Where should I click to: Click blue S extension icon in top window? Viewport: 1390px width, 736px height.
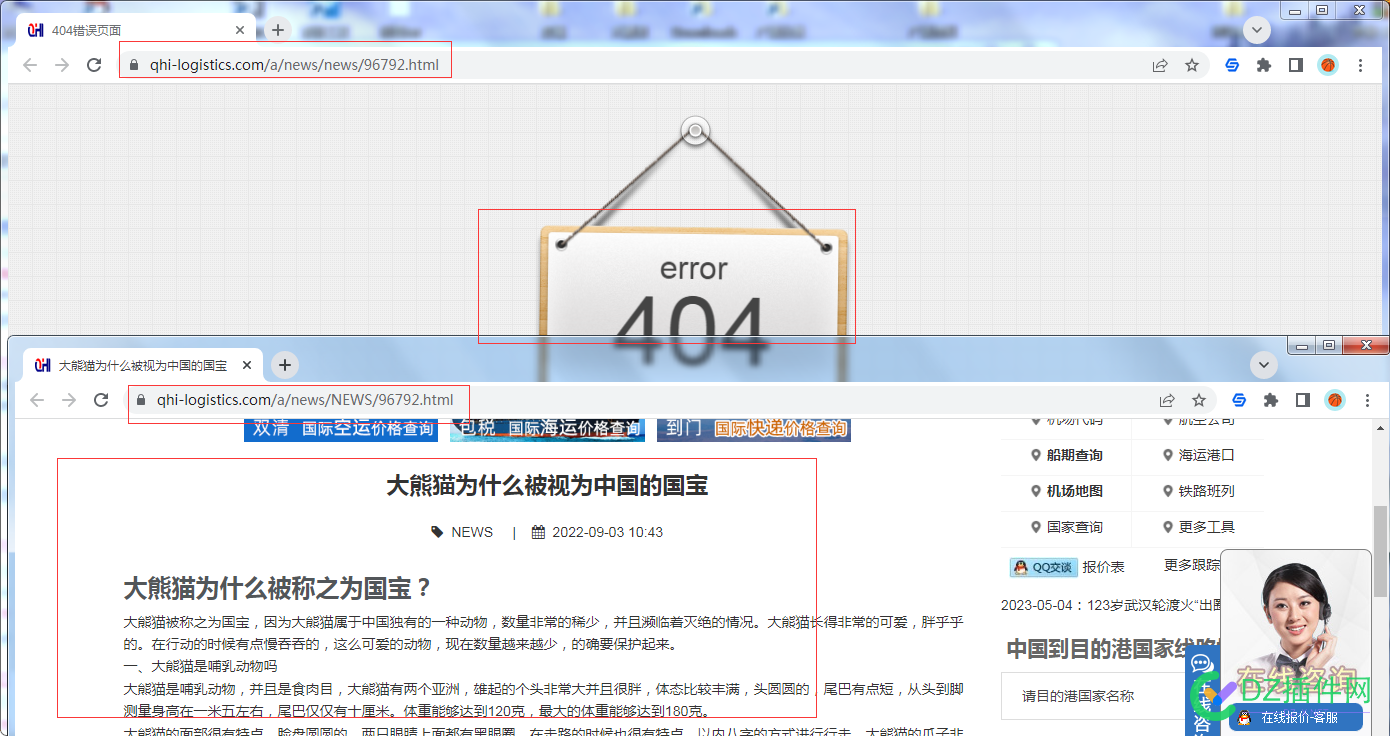[x=1232, y=65]
